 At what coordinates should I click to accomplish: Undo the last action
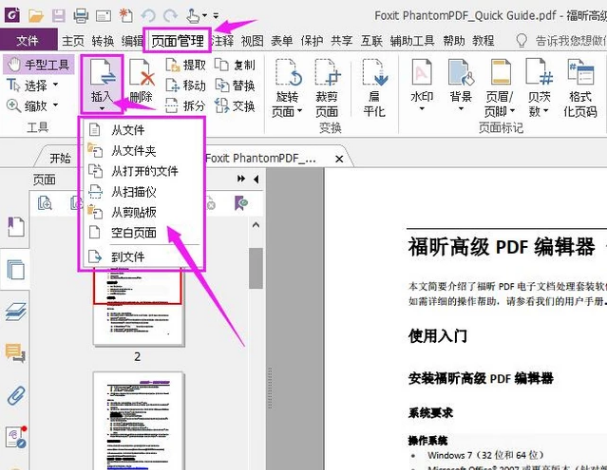pyautogui.click(x=148, y=16)
